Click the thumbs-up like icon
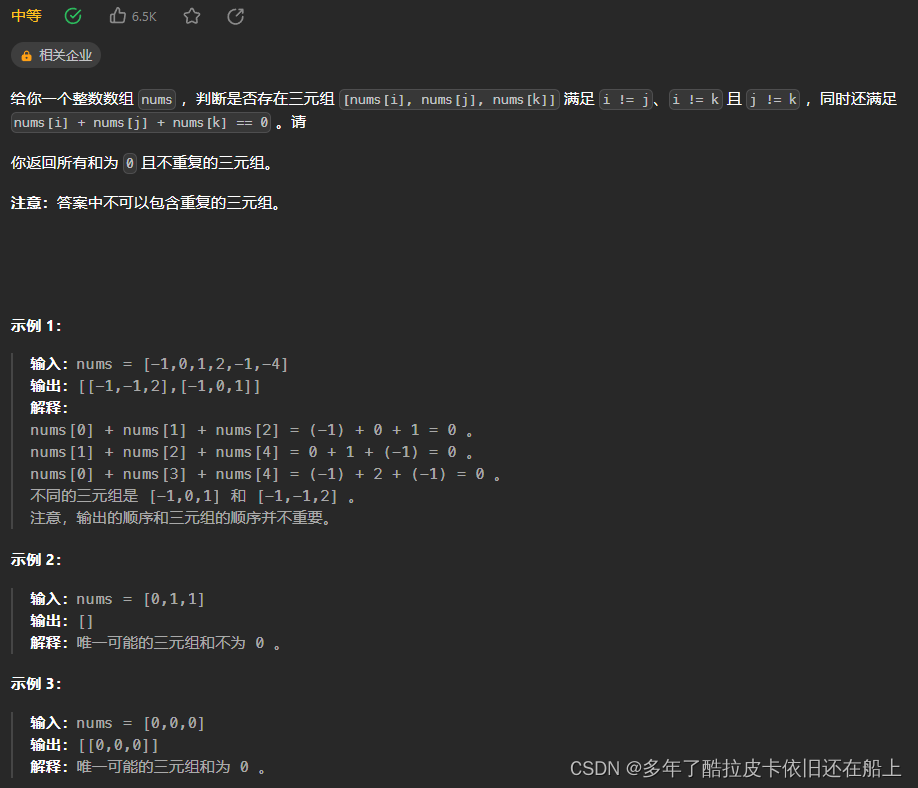Image resolution: width=918 pixels, height=788 pixels. [117, 16]
